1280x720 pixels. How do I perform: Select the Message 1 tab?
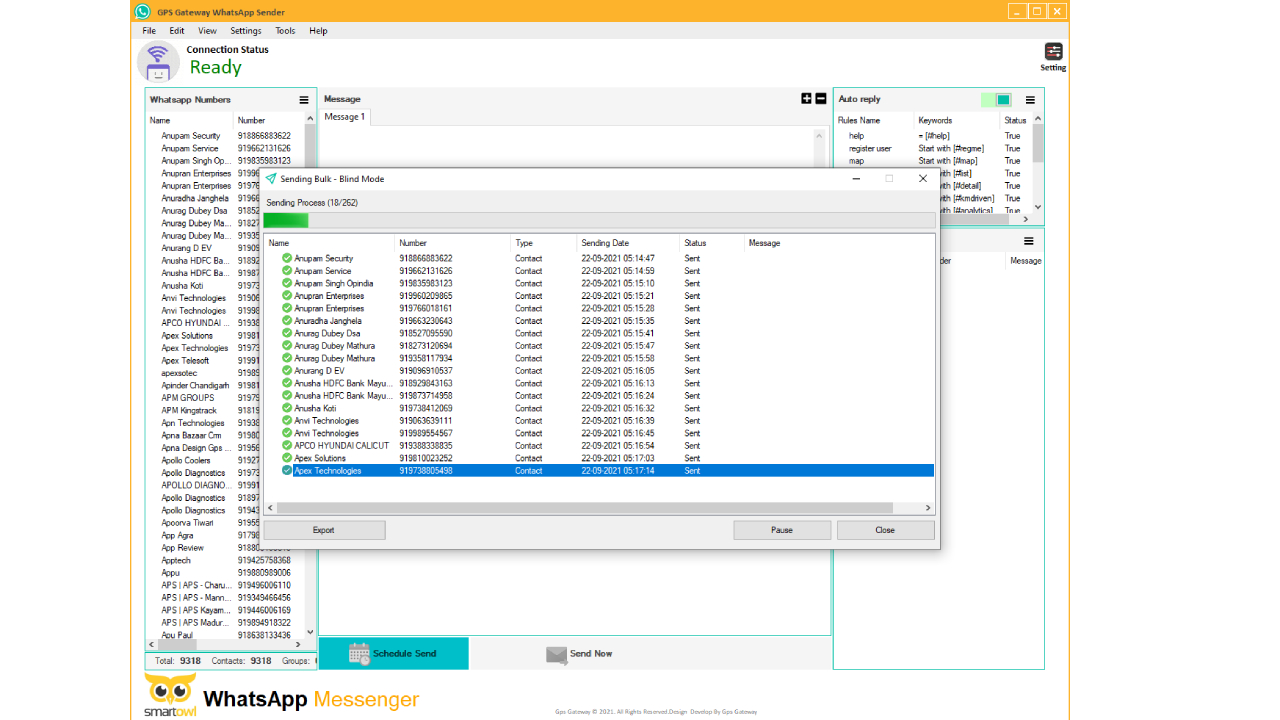pos(345,117)
